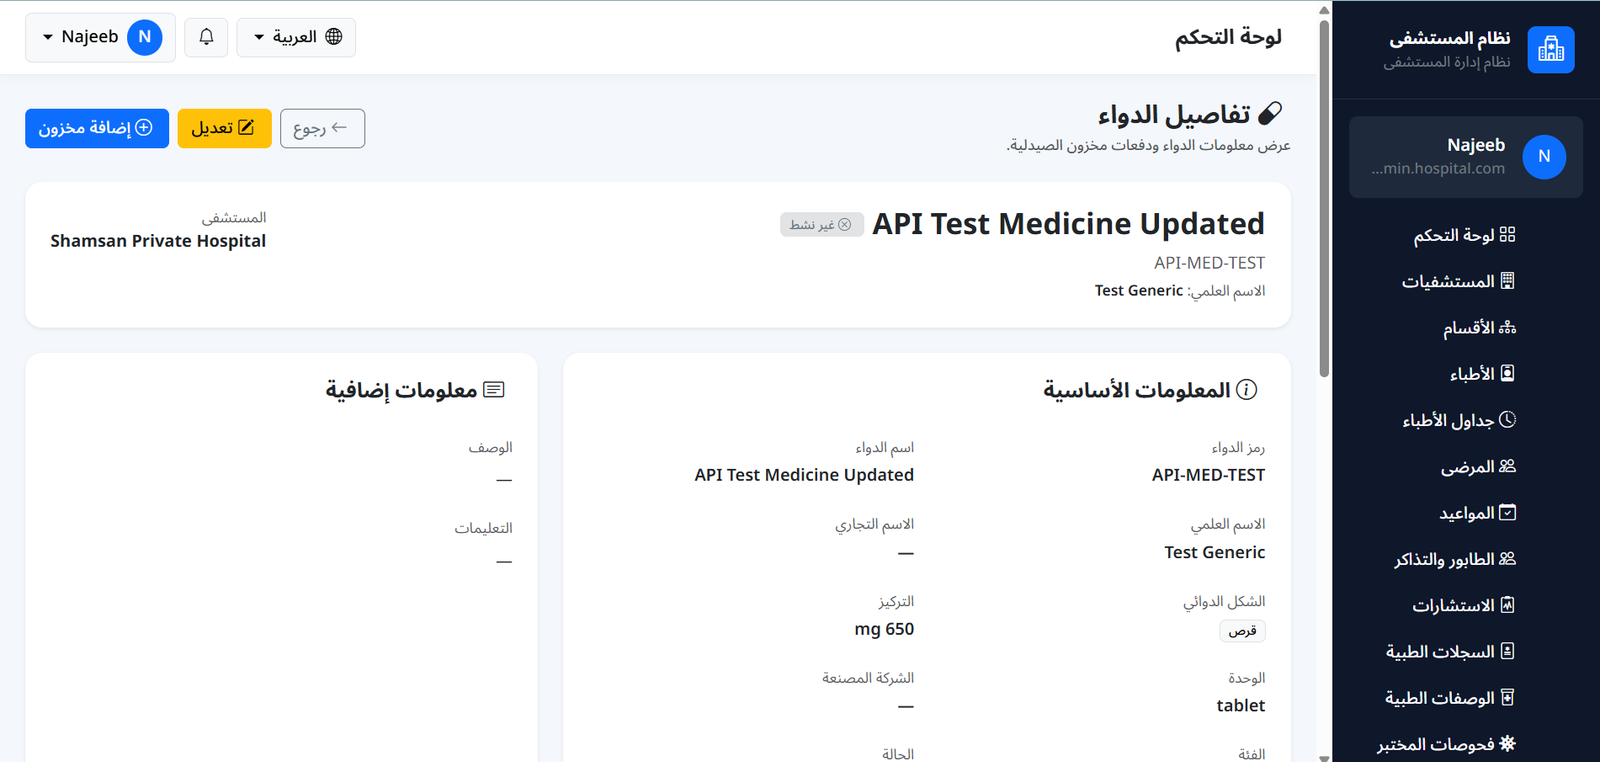Click the hospital system logo icon

tap(1551, 49)
